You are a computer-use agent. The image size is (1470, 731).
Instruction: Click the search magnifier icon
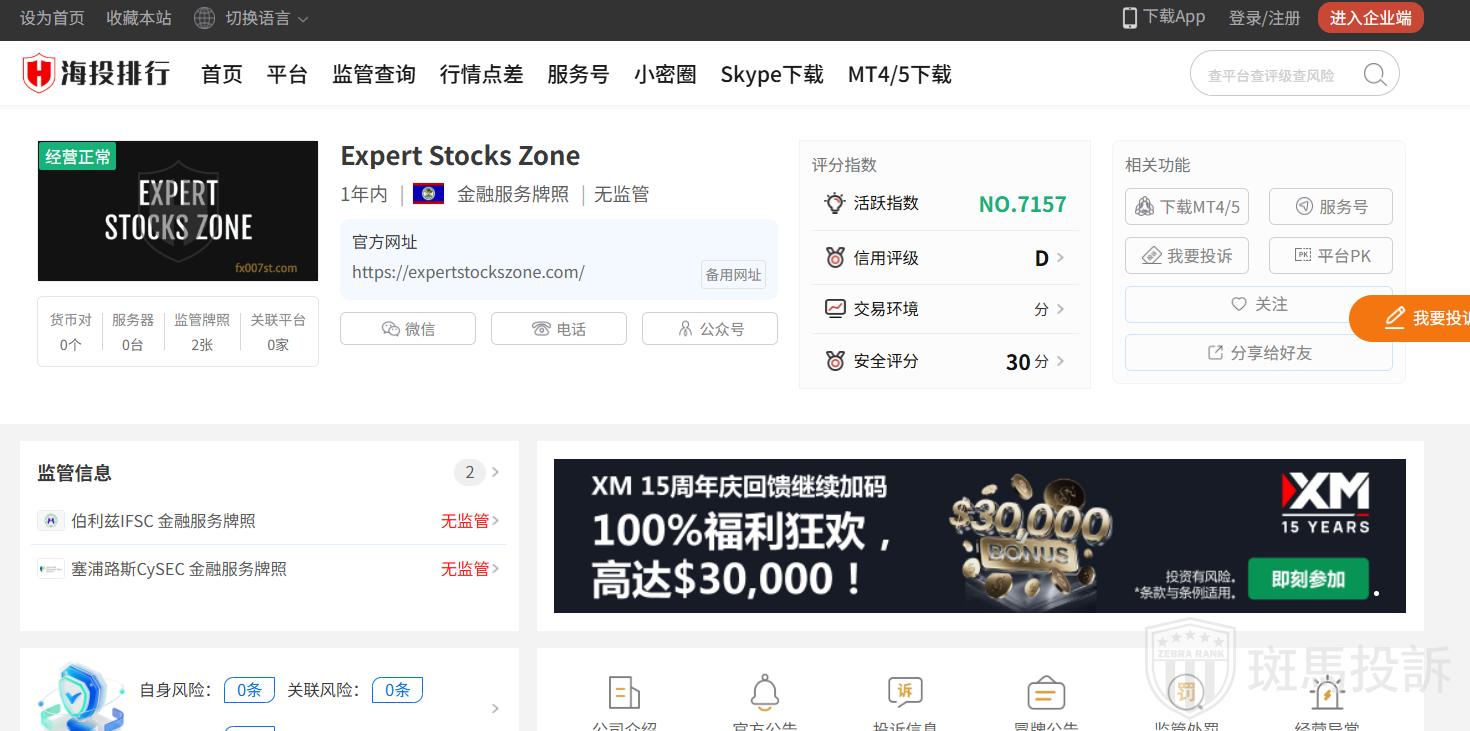pyautogui.click(x=1375, y=75)
